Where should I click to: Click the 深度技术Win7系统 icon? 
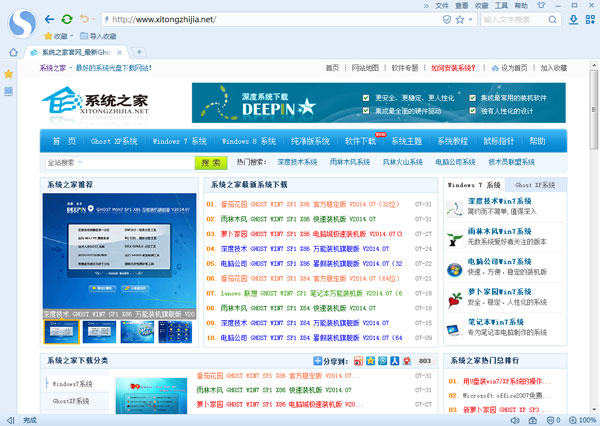454,209
